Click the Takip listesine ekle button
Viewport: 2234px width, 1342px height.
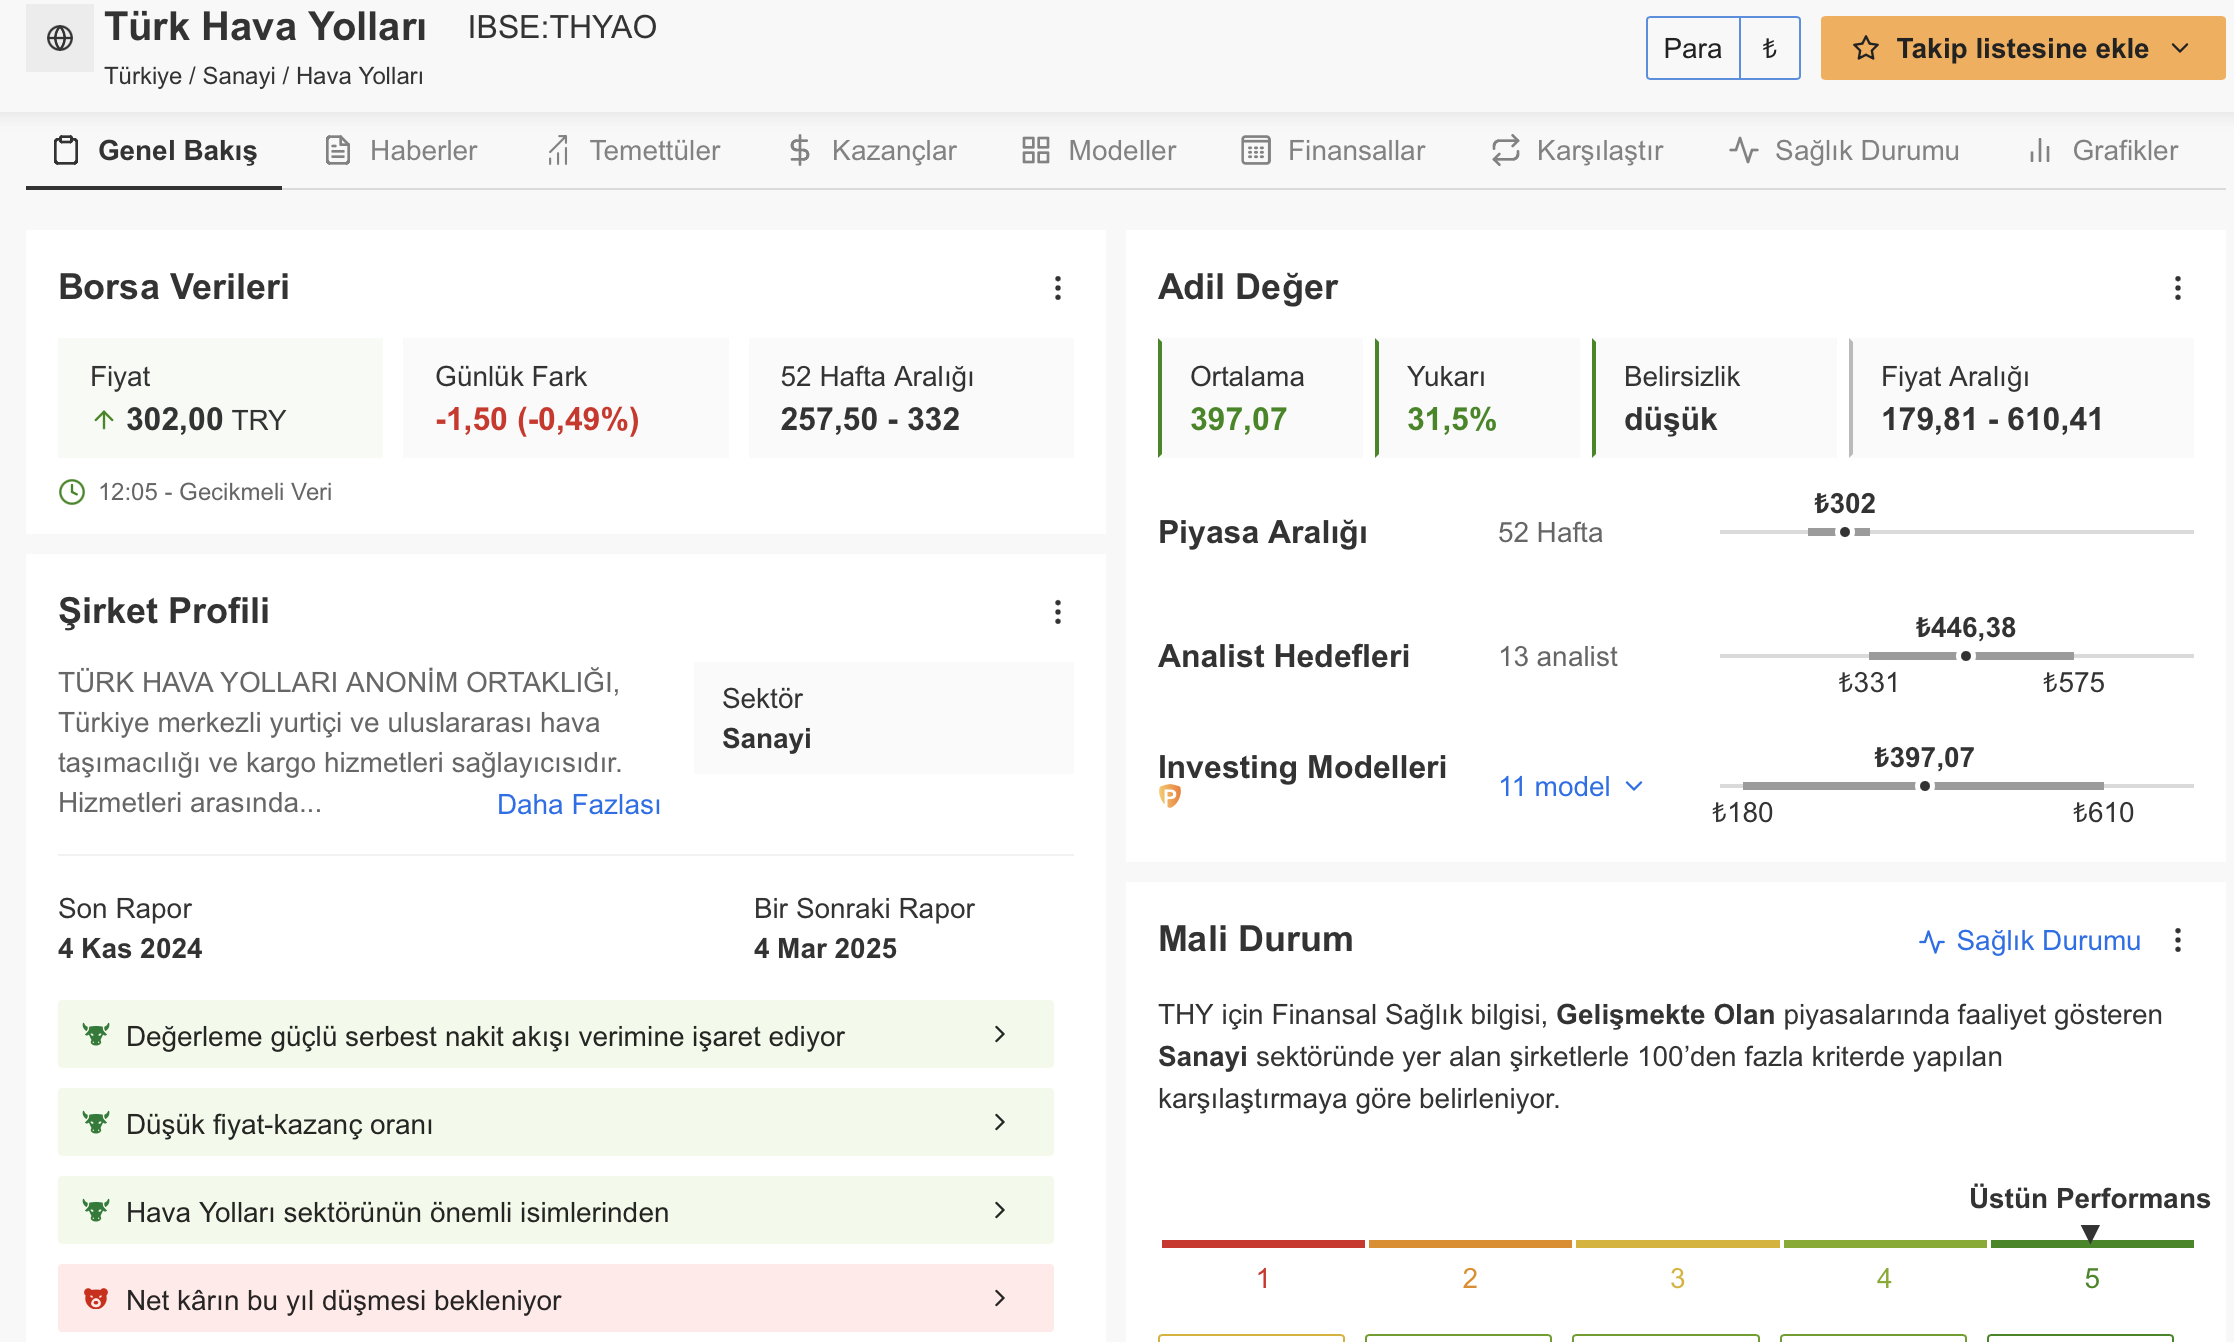pyautogui.click(x=2022, y=48)
